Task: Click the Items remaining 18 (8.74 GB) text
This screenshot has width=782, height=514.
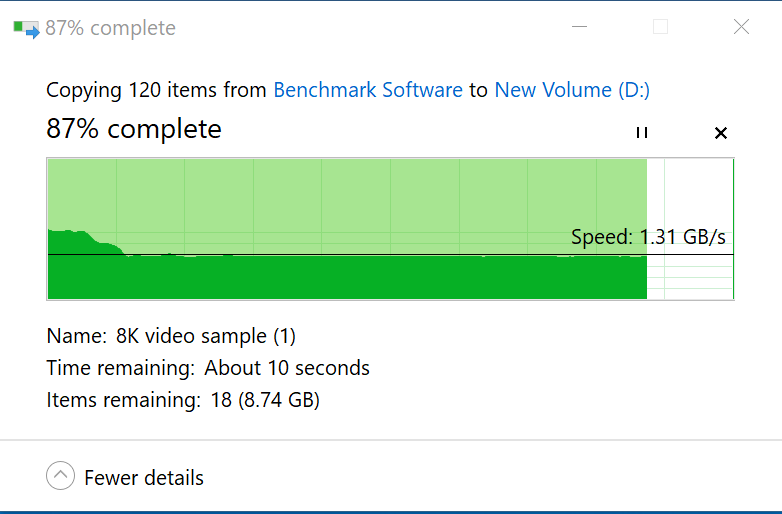Action: pyautogui.click(x=183, y=400)
